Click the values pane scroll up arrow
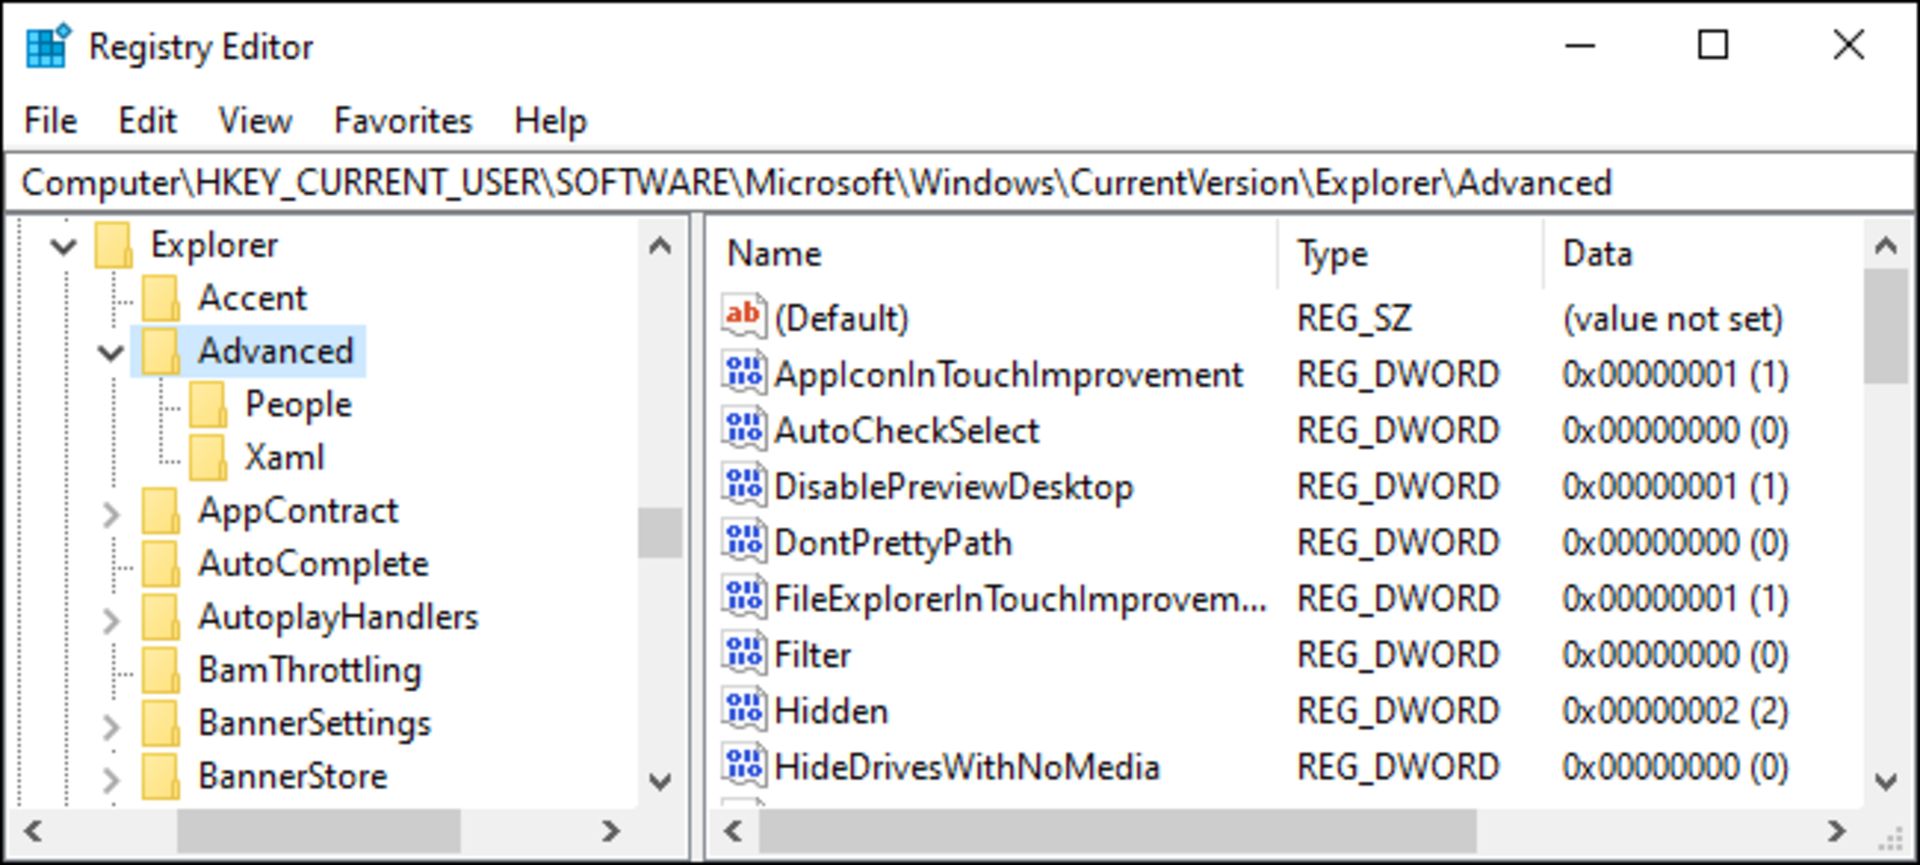Screen dimensions: 1920x865 pos(1886,245)
